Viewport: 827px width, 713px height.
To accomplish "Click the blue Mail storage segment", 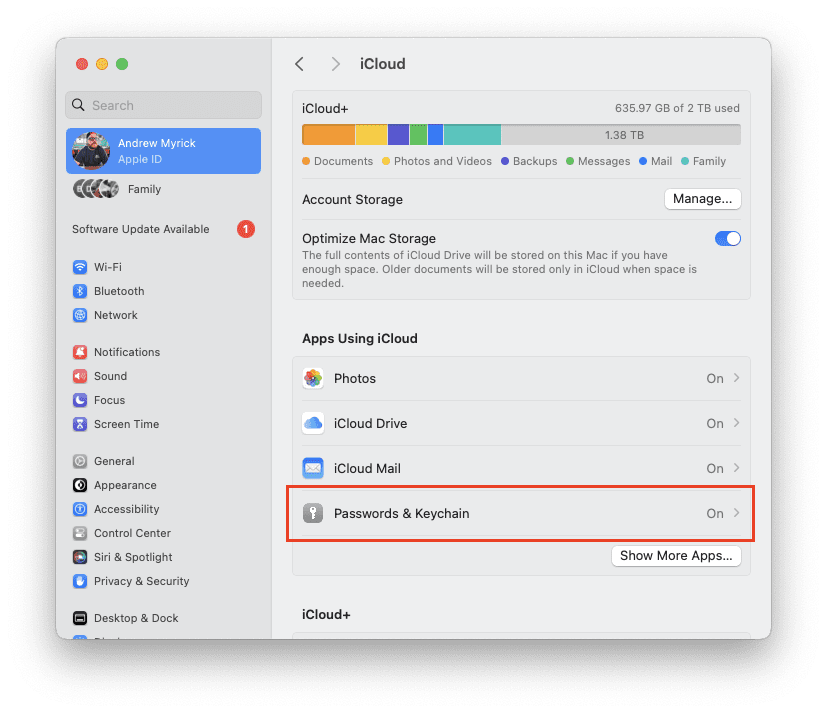I will (x=435, y=134).
